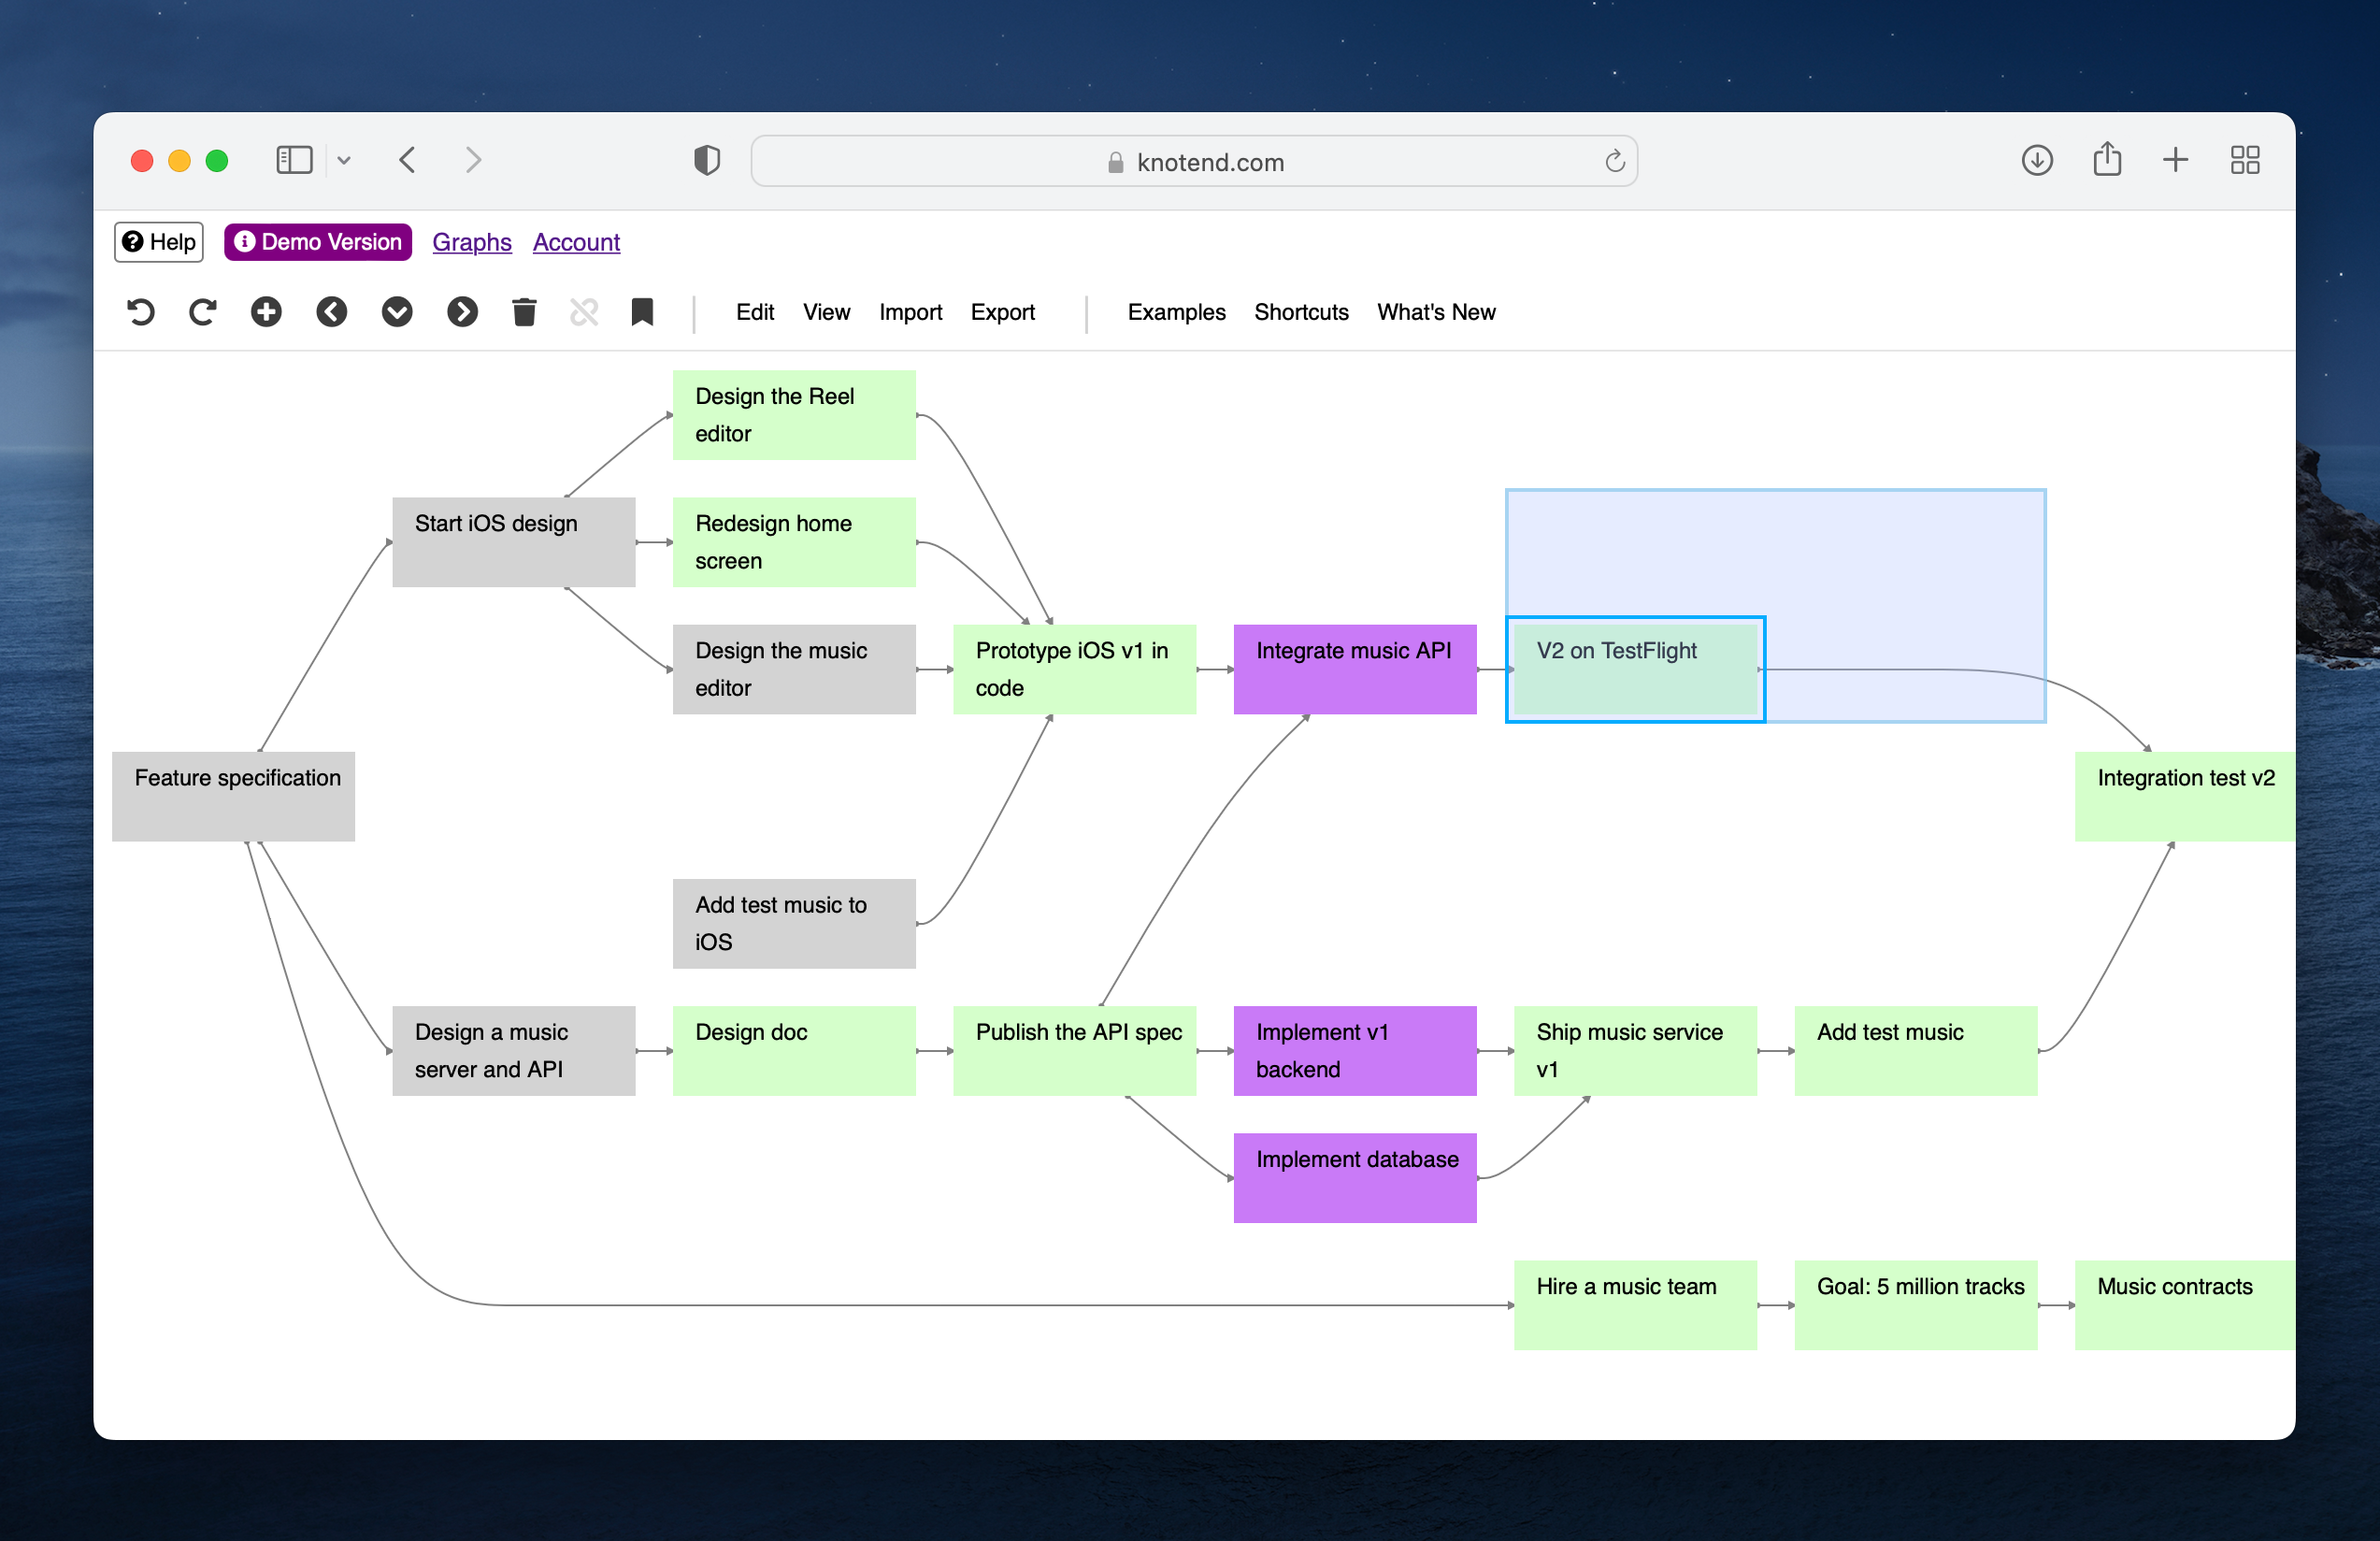Click the Safari share icon
The height and width of the screenshot is (1541, 2380).
(x=2107, y=159)
